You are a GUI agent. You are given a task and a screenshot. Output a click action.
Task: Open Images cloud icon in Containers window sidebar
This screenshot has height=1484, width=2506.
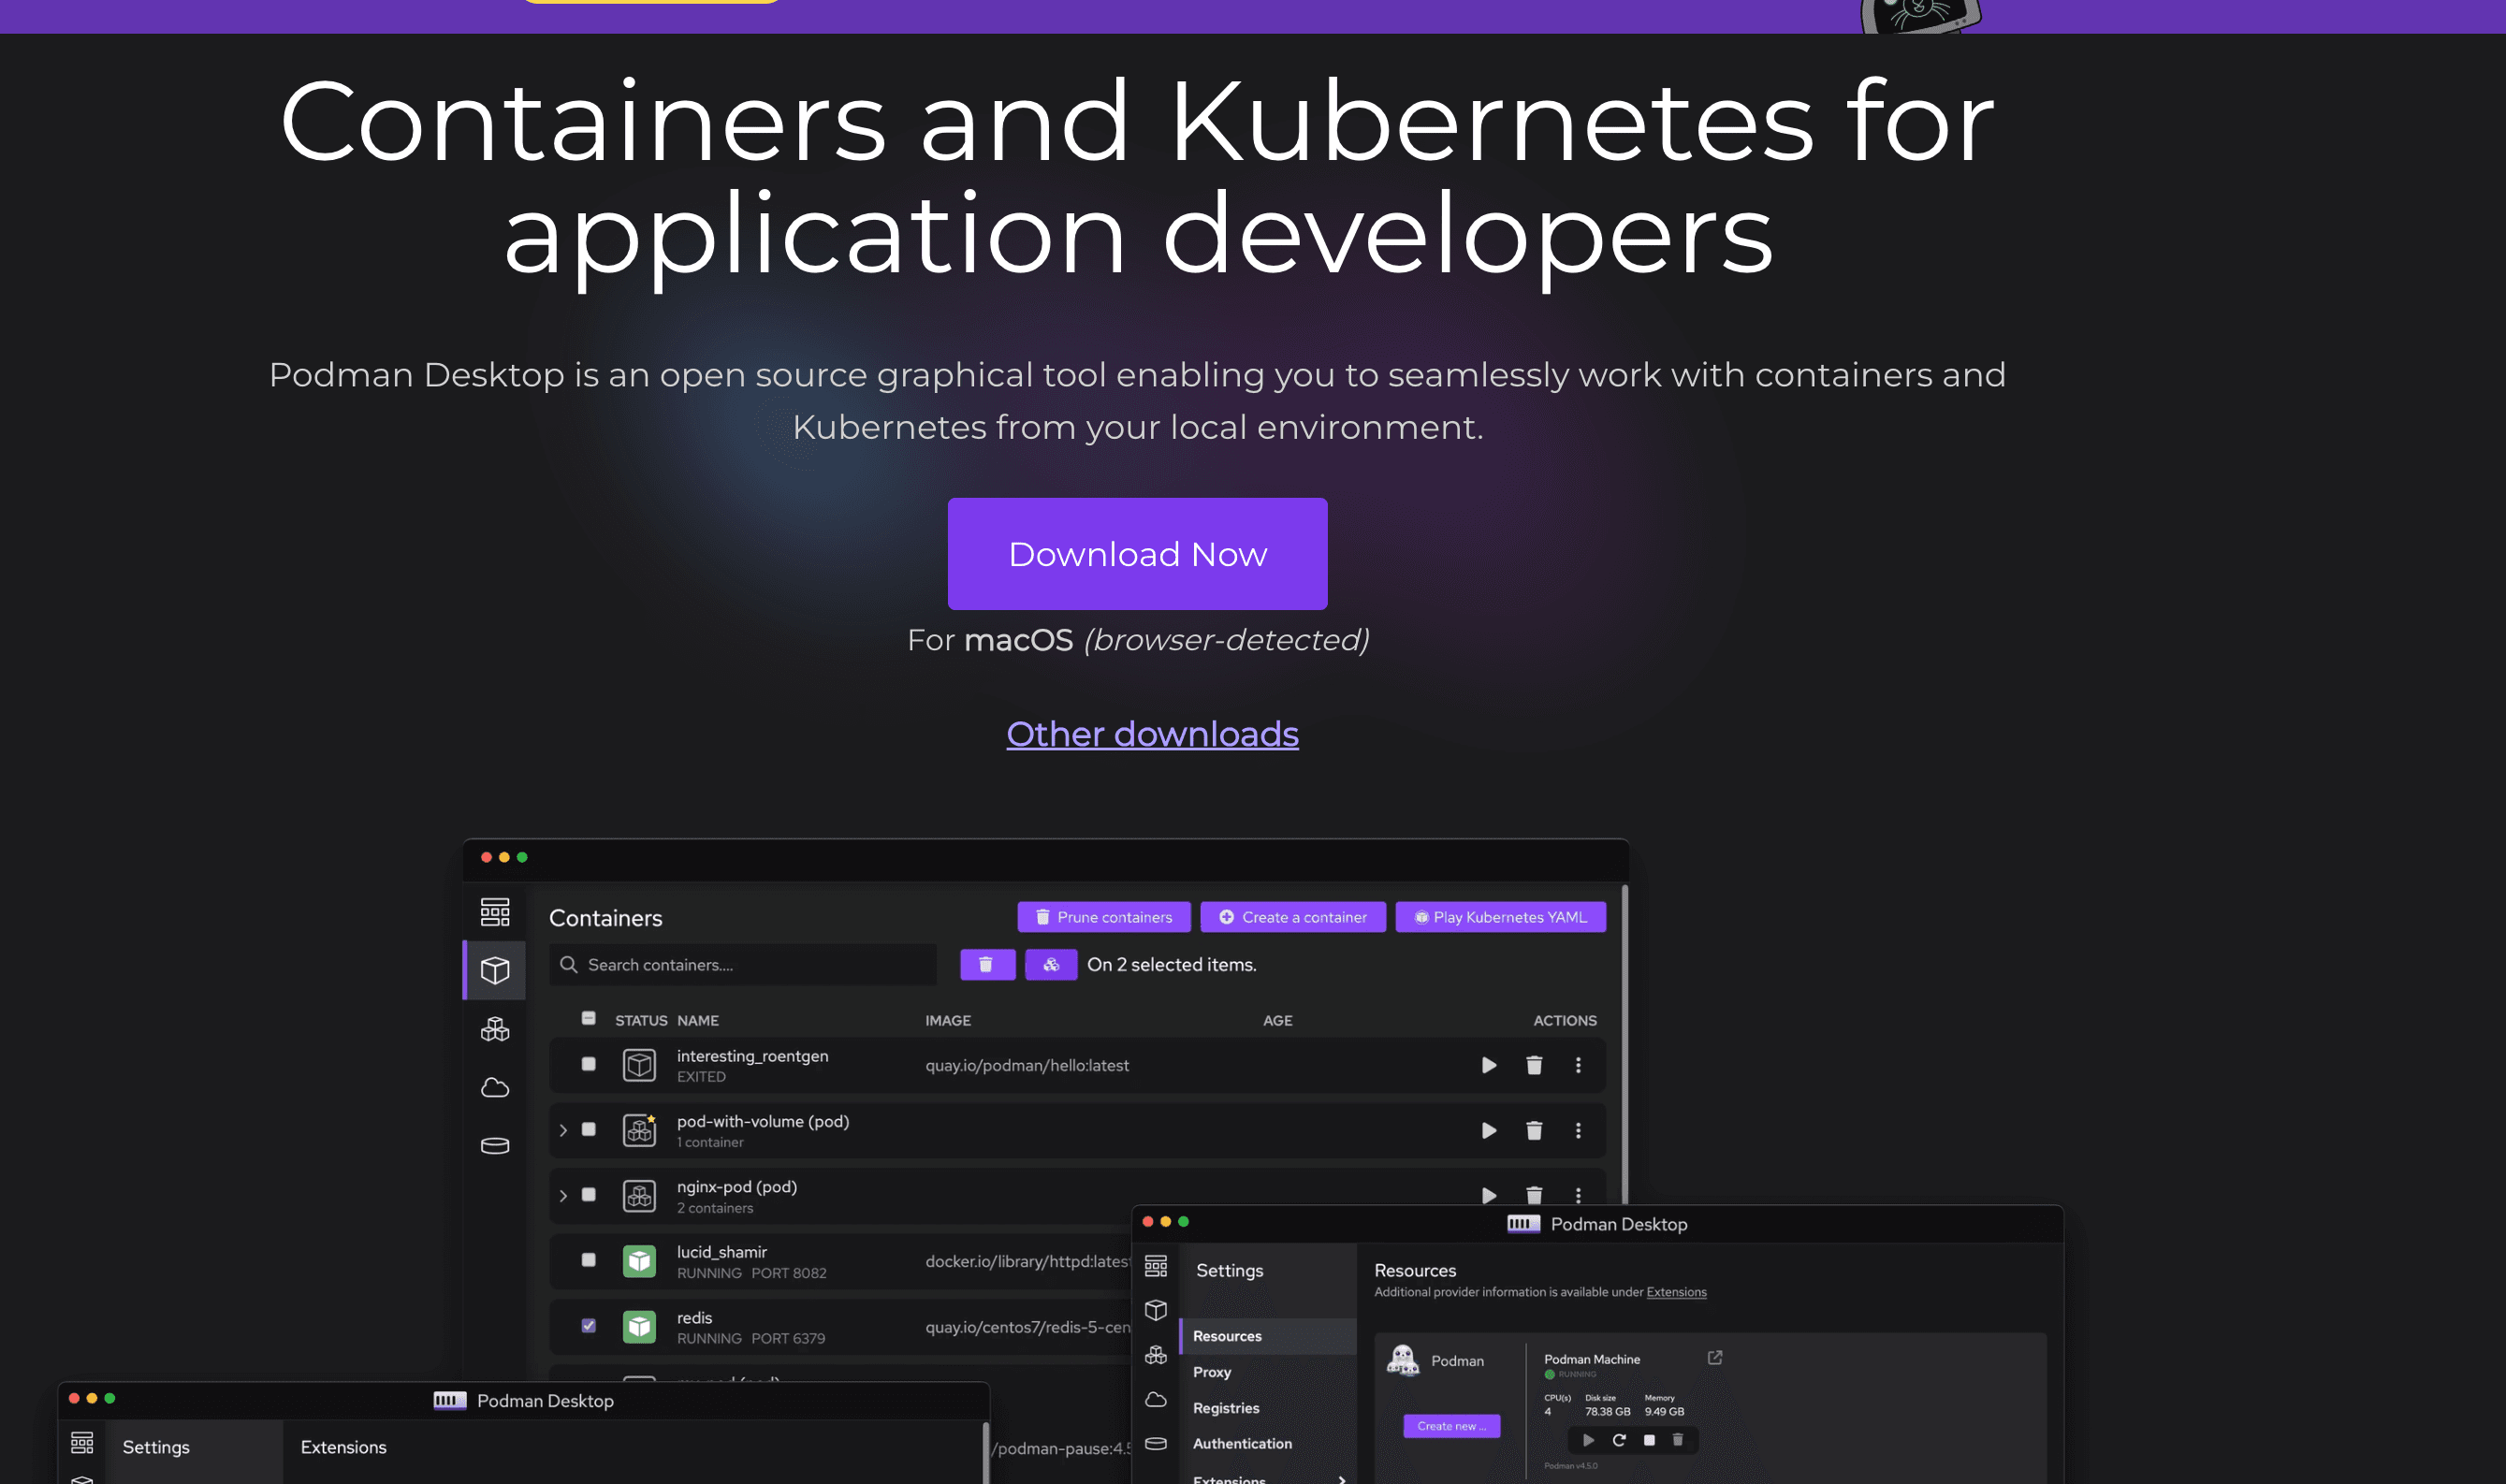pos(495,1087)
